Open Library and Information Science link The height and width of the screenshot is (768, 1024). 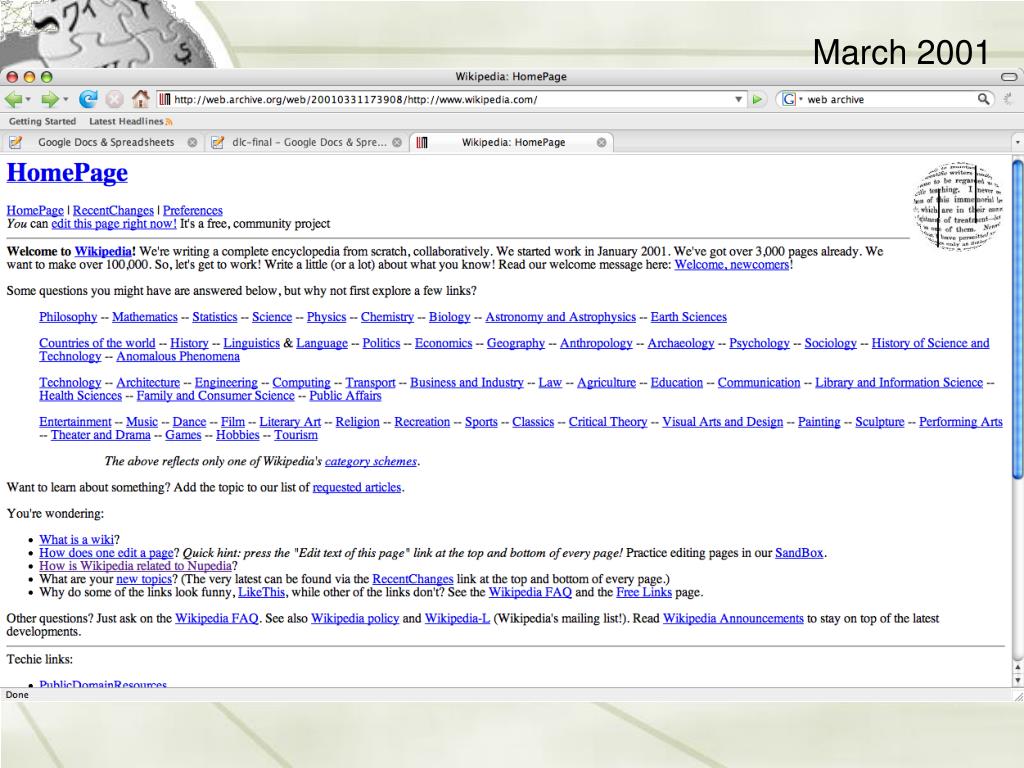pyautogui.click(x=899, y=383)
